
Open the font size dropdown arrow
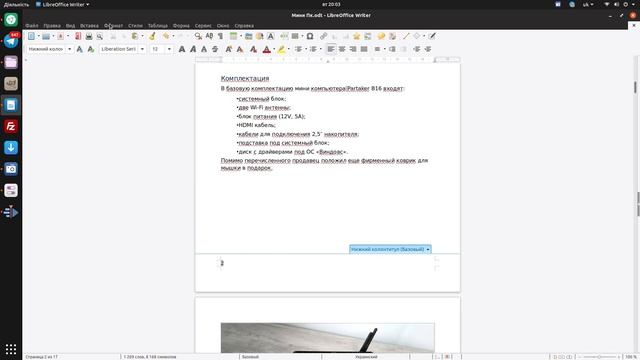(169, 49)
